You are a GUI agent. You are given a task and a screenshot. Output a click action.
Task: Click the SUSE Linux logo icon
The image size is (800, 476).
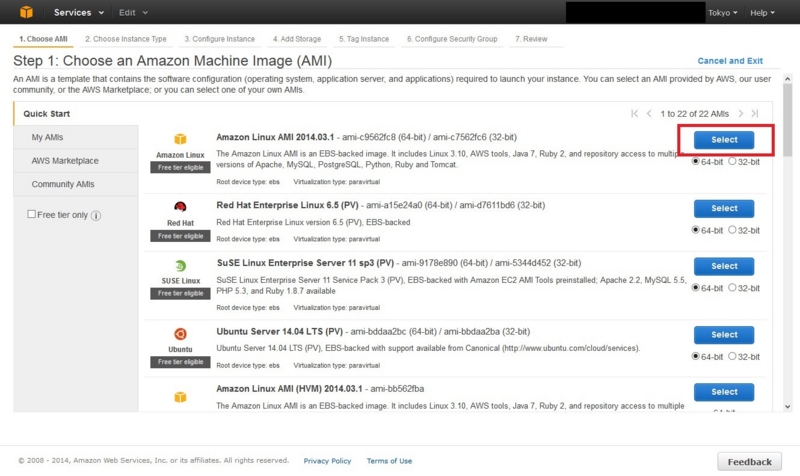click(180, 265)
